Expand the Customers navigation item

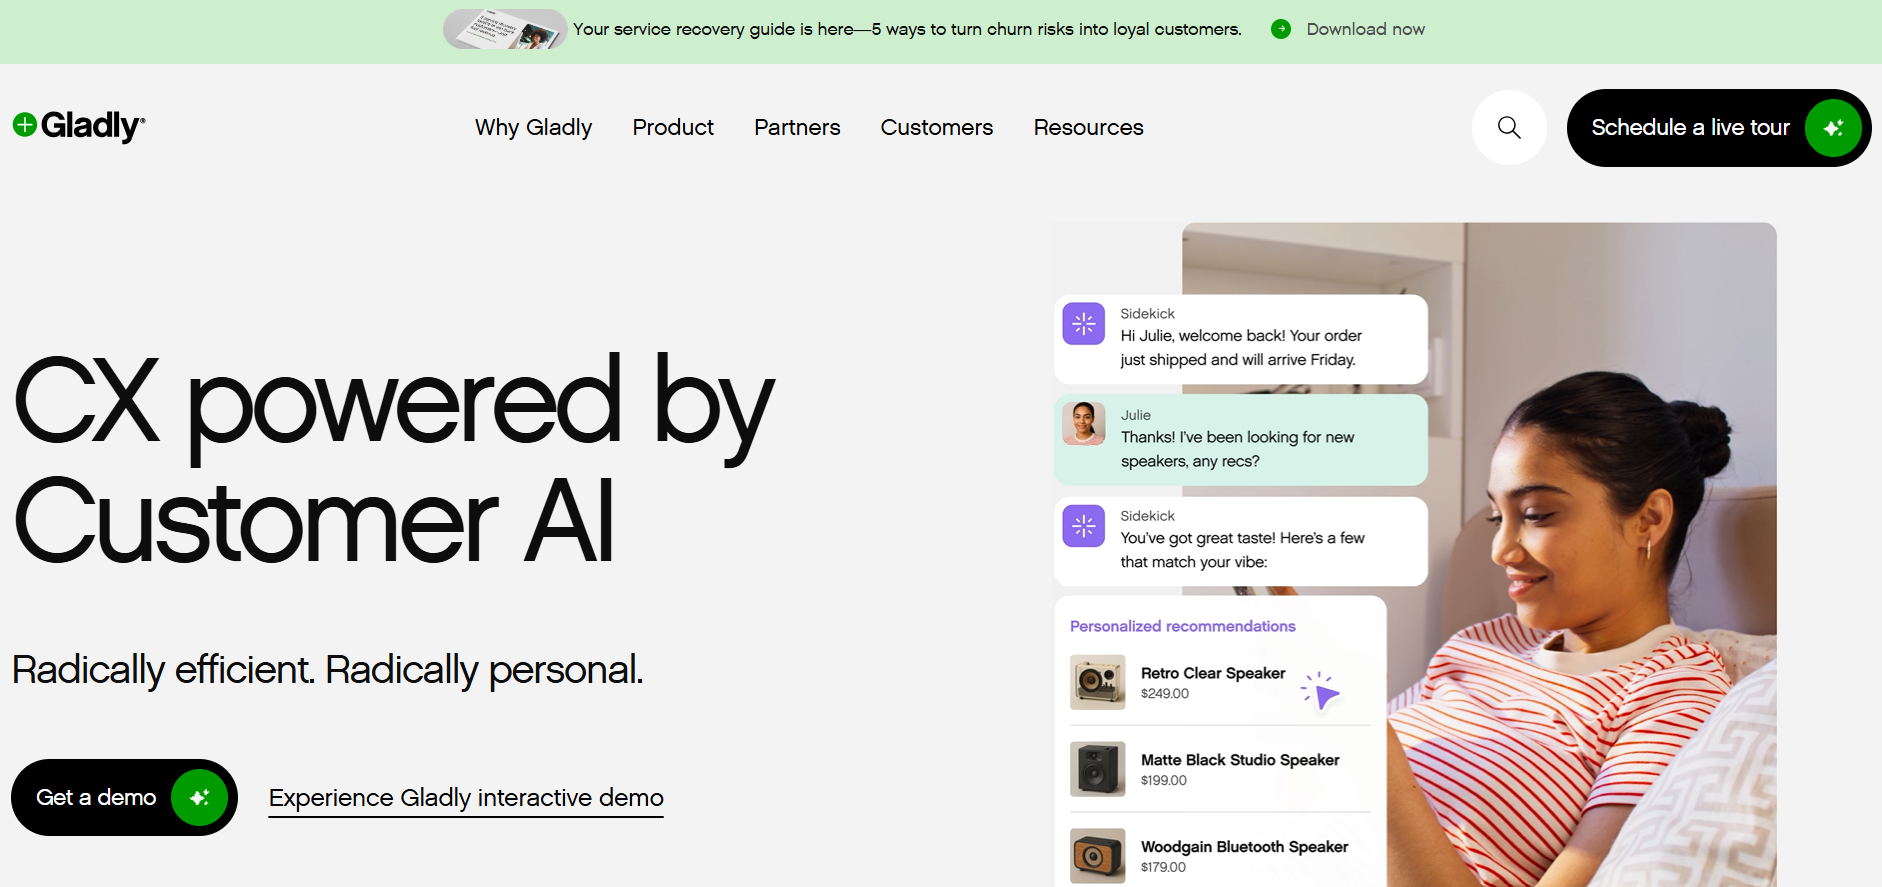coord(936,128)
